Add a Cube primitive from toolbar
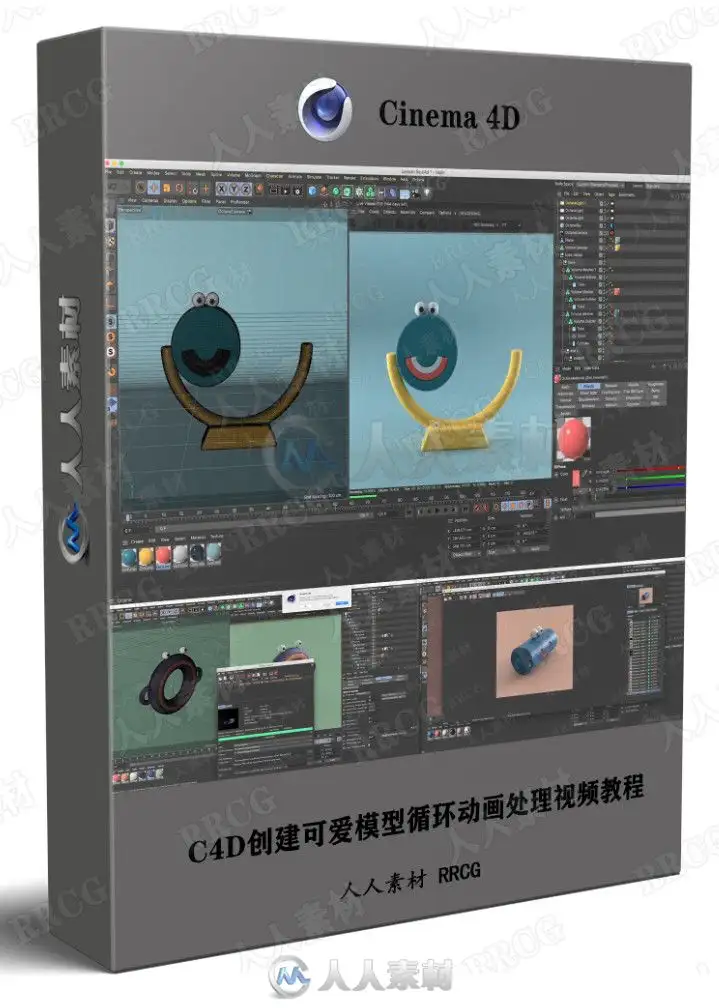 [x=312, y=190]
